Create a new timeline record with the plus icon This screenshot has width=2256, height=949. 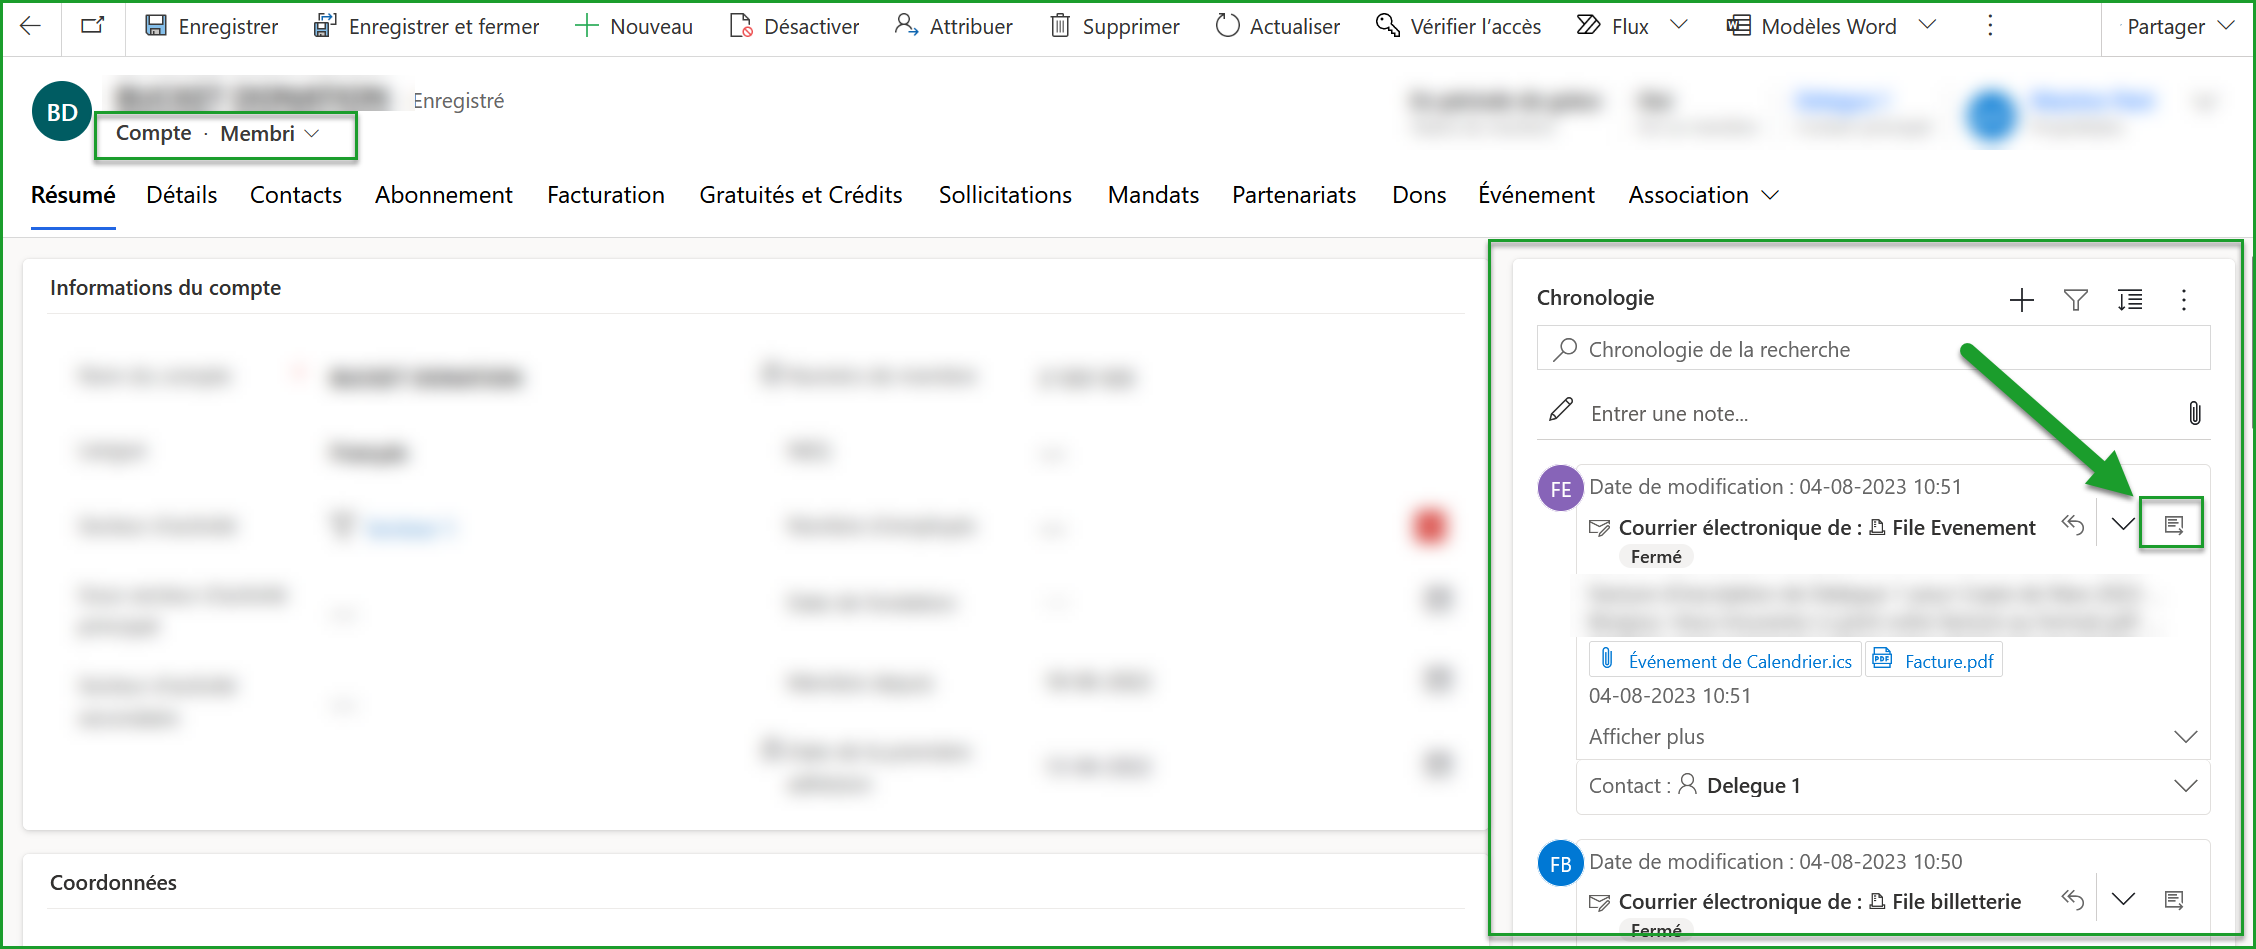tap(2022, 299)
